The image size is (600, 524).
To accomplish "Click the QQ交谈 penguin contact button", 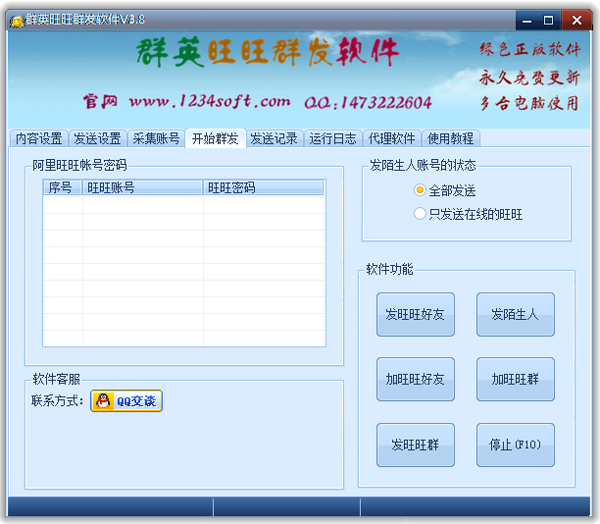I will pyautogui.click(x=126, y=401).
